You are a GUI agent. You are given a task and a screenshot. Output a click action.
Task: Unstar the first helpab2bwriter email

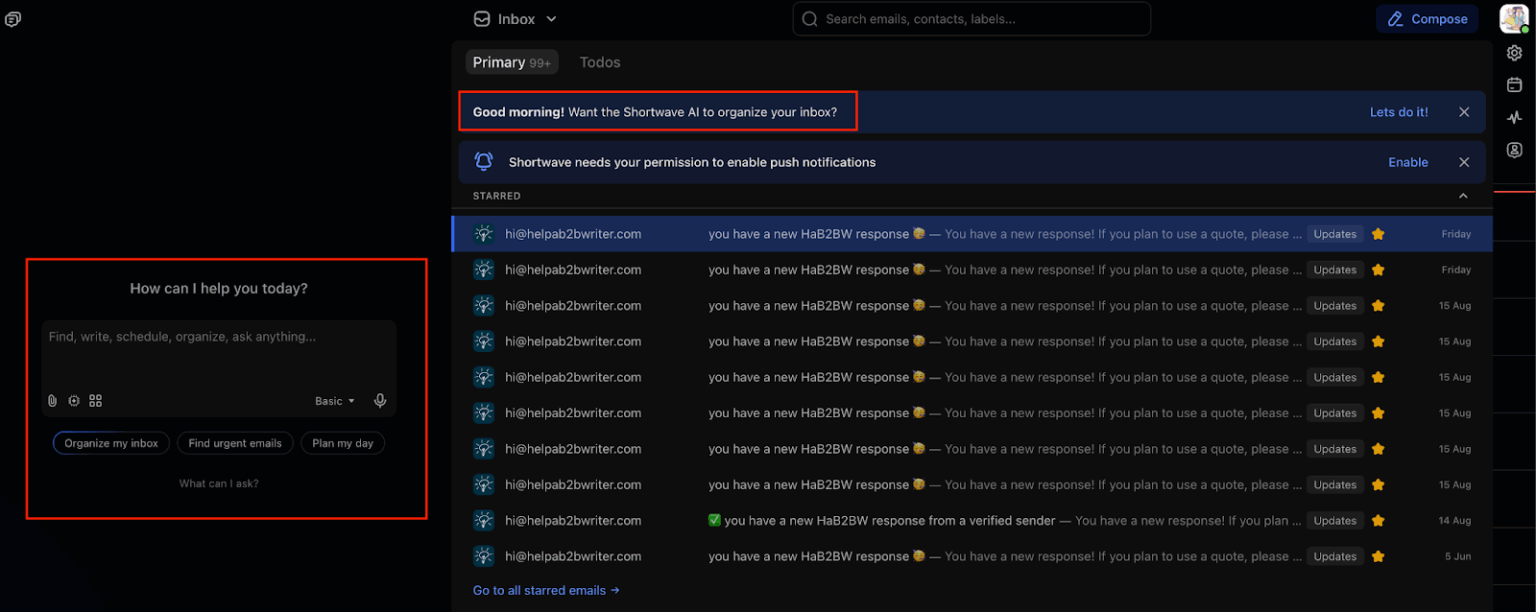[x=1378, y=234]
